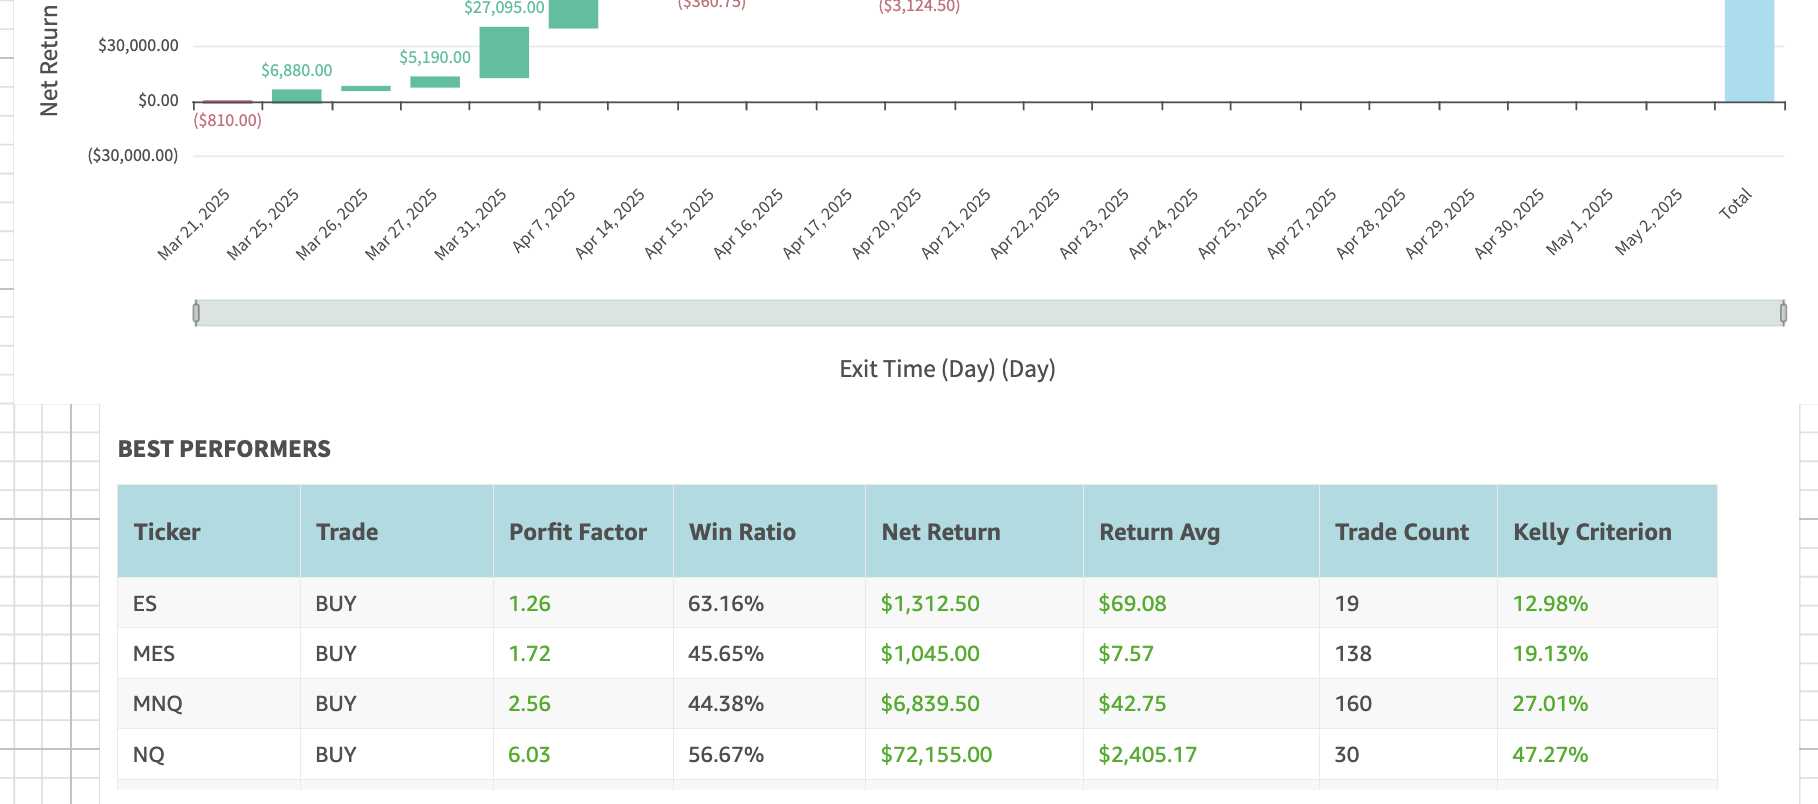The height and width of the screenshot is (804, 1818).
Task: Click the middle of the range slider track
Action: [x=989, y=313]
